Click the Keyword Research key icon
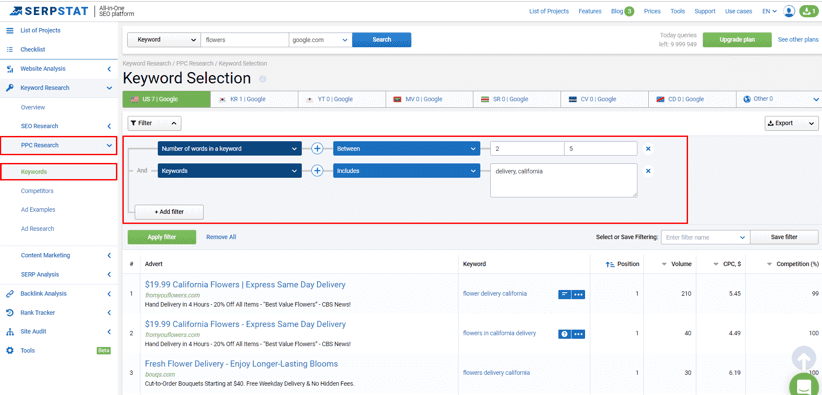The image size is (822, 395). coord(9,88)
